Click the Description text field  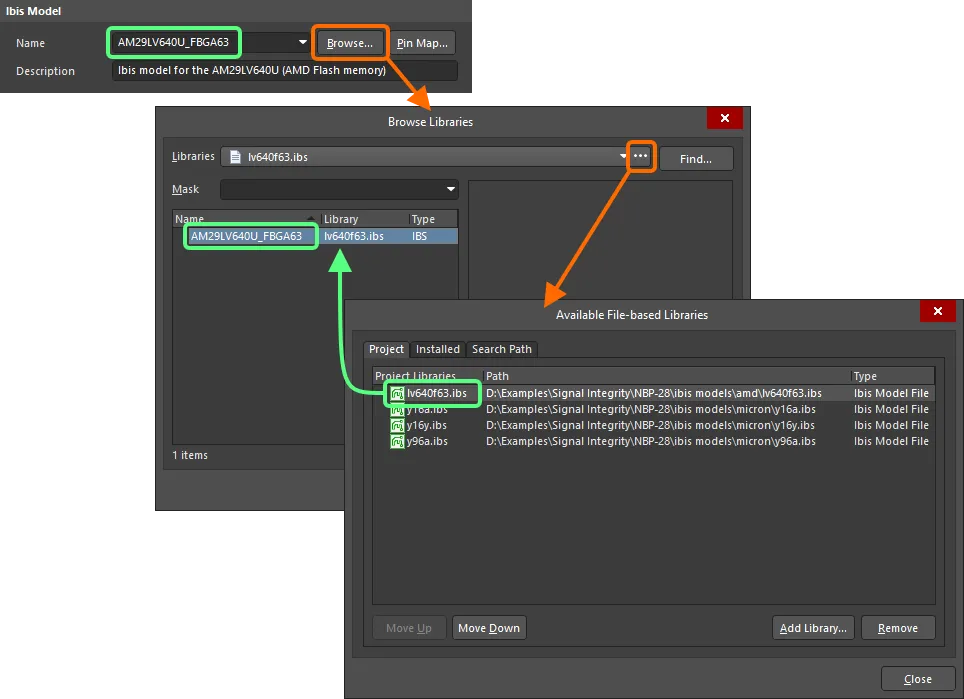285,71
